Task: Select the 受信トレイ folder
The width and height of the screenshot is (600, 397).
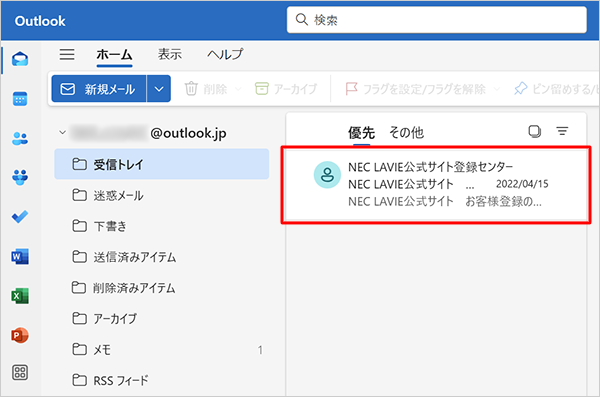Action: coord(161,164)
